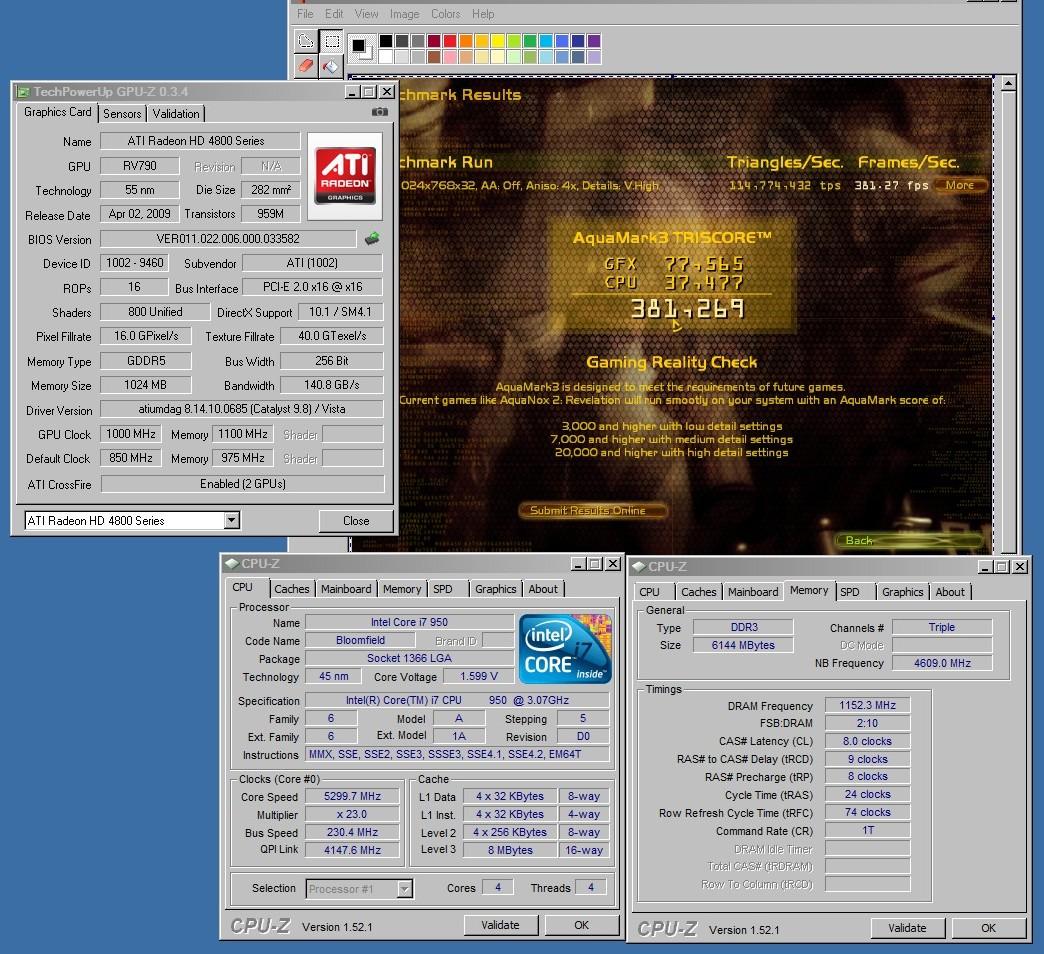The height and width of the screenshot is (954, 1044).
Task: Open the Graphics tab in the CPU-Z window showing memory timings
Action: point(902,592)
